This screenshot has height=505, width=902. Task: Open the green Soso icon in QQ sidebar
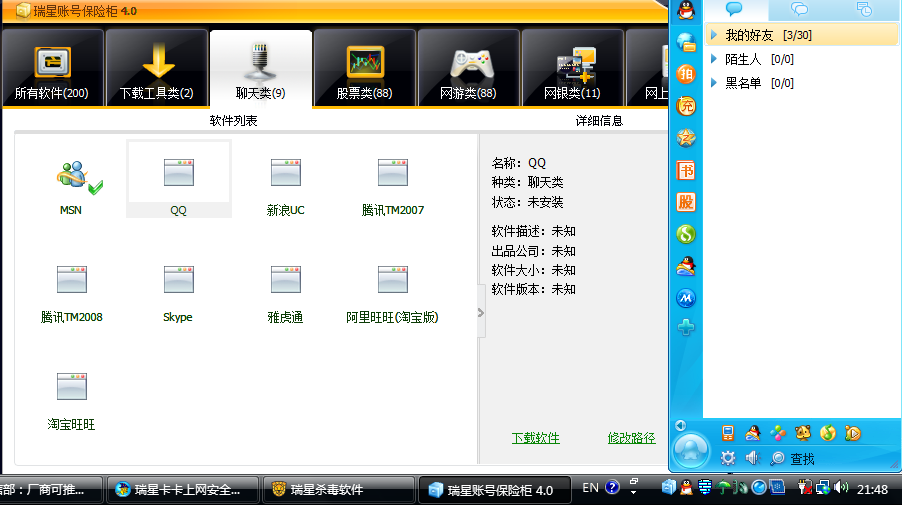coord(686,234)
